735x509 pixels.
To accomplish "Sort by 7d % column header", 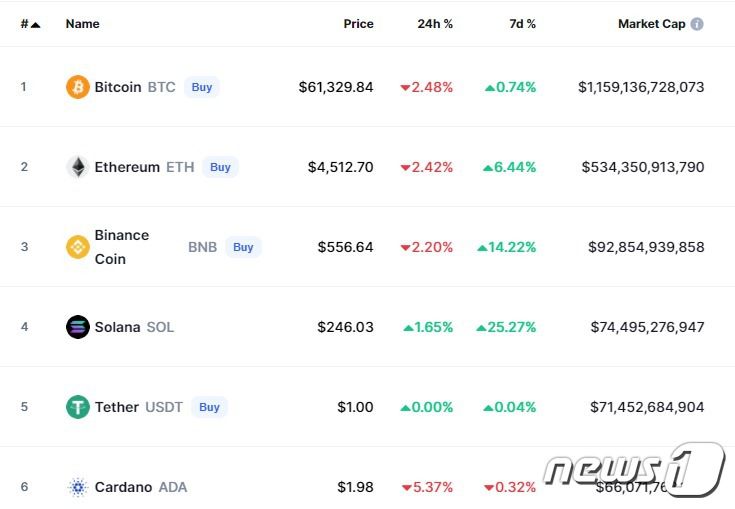I will coord(522,24).
